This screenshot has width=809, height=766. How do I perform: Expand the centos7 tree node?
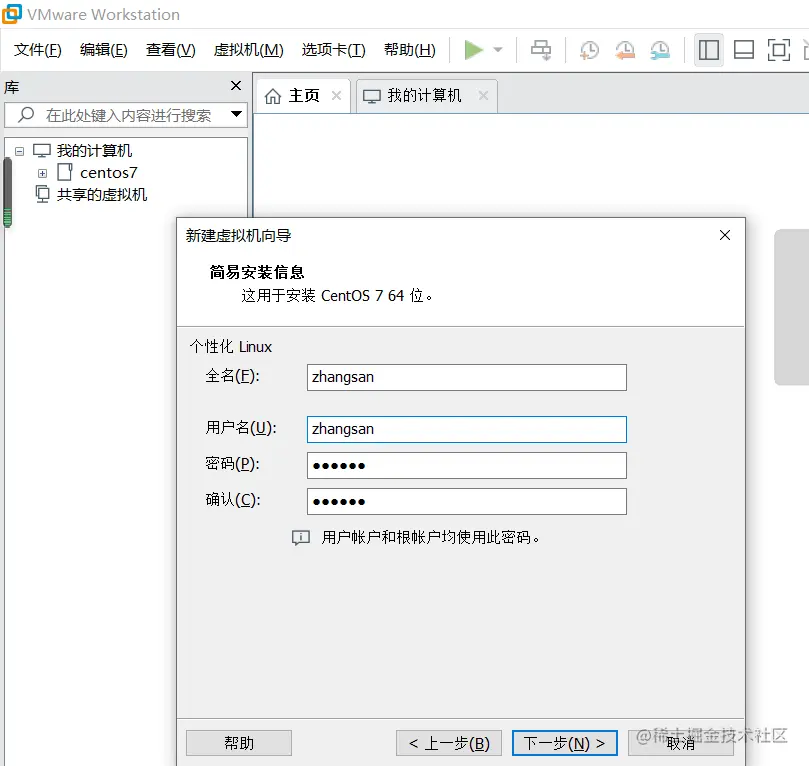coord(42,173)
